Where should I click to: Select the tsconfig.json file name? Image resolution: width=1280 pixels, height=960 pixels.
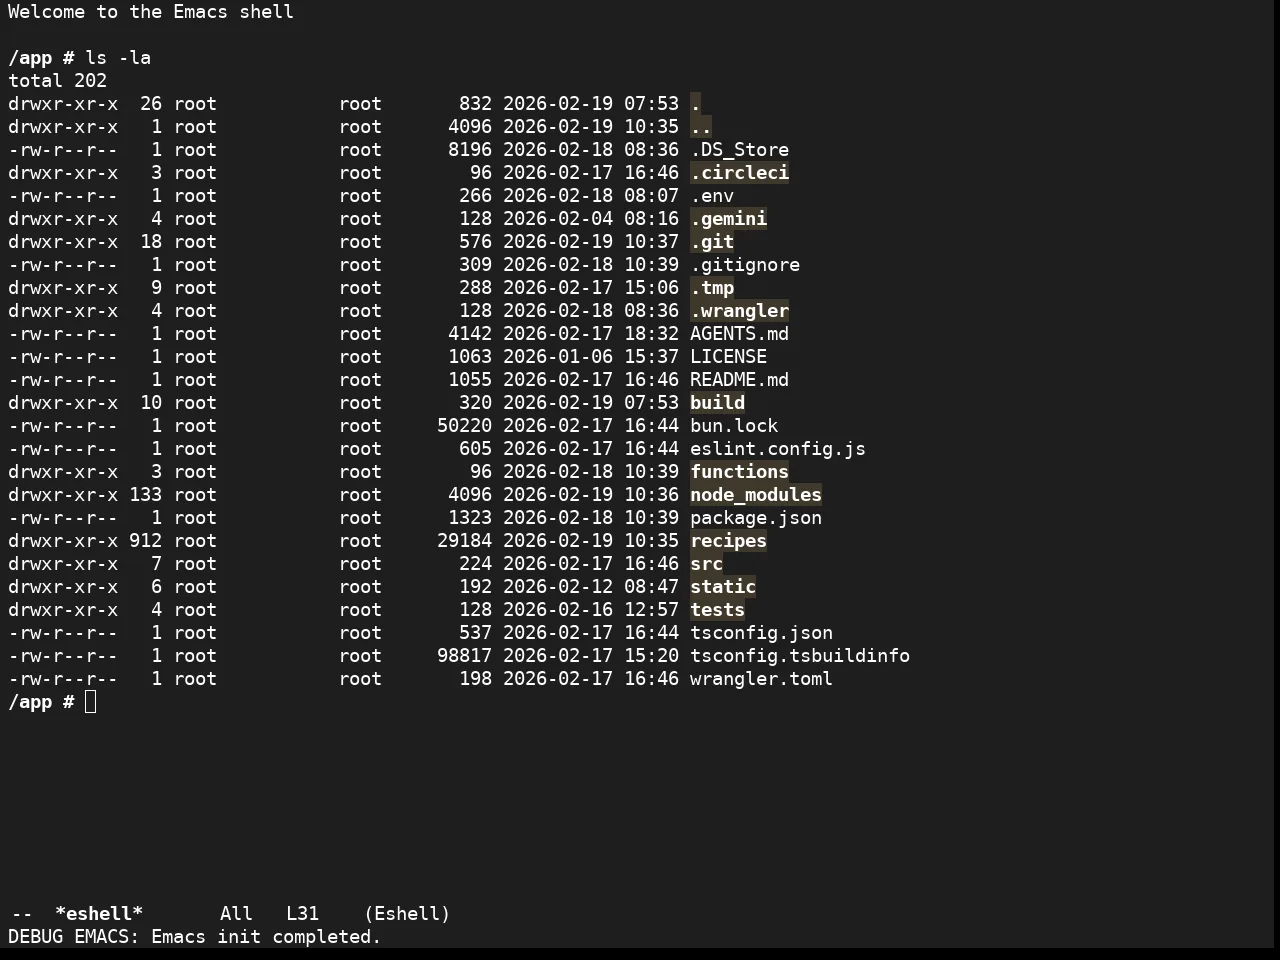click(761, 633)
